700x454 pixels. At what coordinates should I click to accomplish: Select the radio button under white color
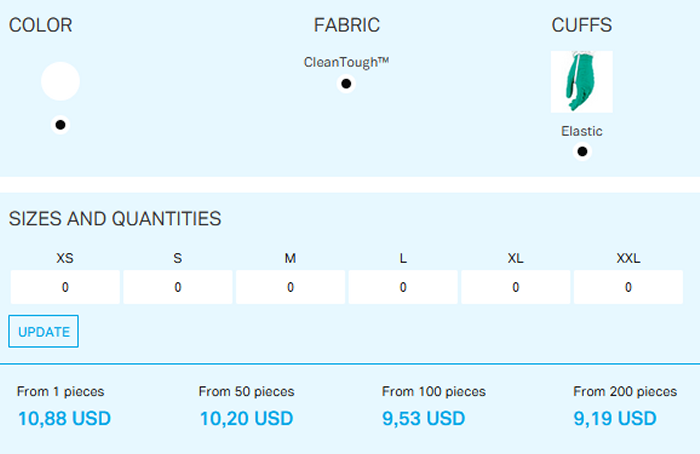click(x=60, y=125)
